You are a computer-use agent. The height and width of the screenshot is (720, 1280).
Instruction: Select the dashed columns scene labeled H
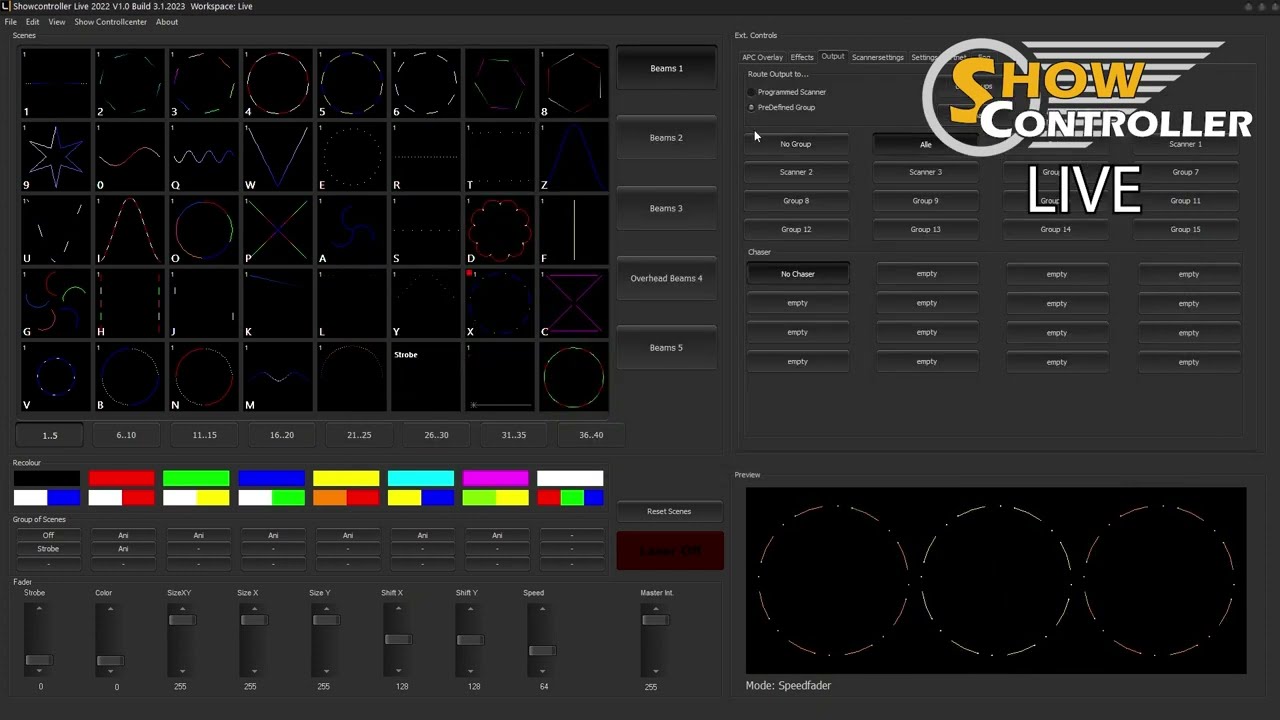pos(129,303)
